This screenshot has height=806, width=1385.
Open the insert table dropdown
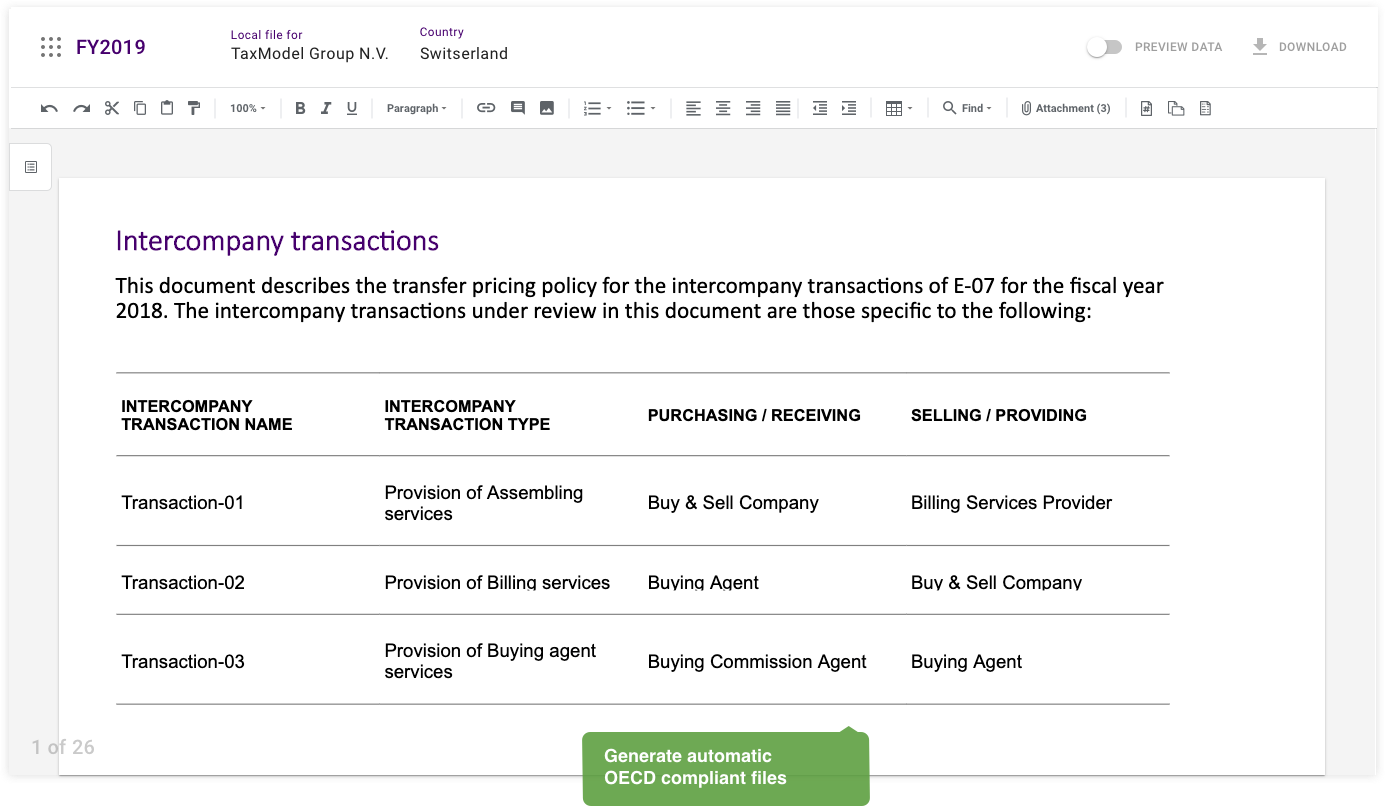(x=899, y=108)
